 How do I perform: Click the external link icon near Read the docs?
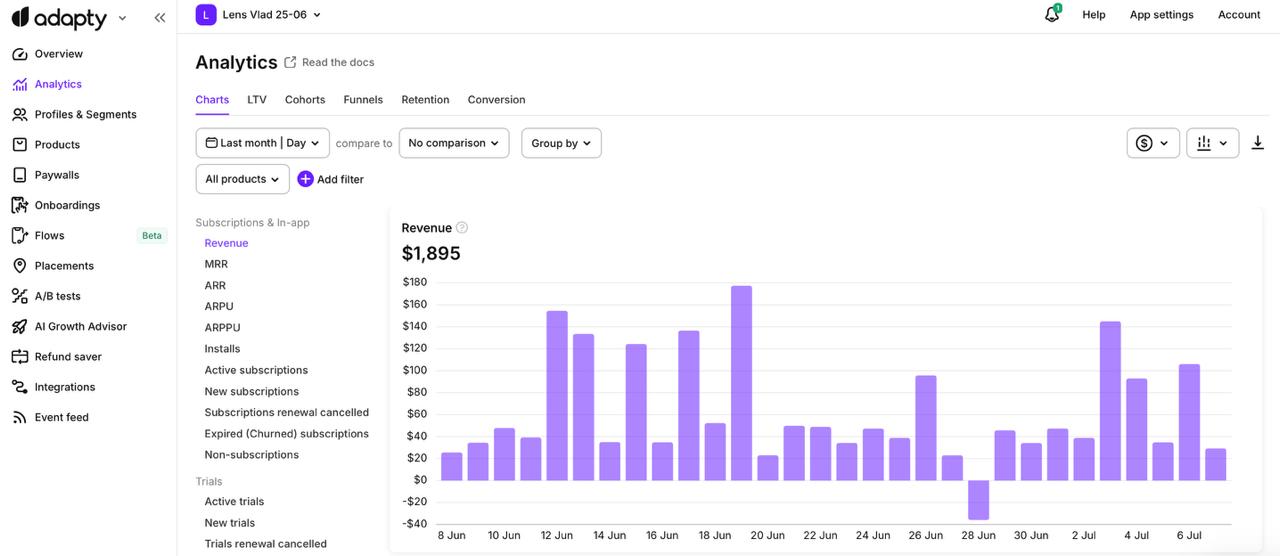(290, 62)
